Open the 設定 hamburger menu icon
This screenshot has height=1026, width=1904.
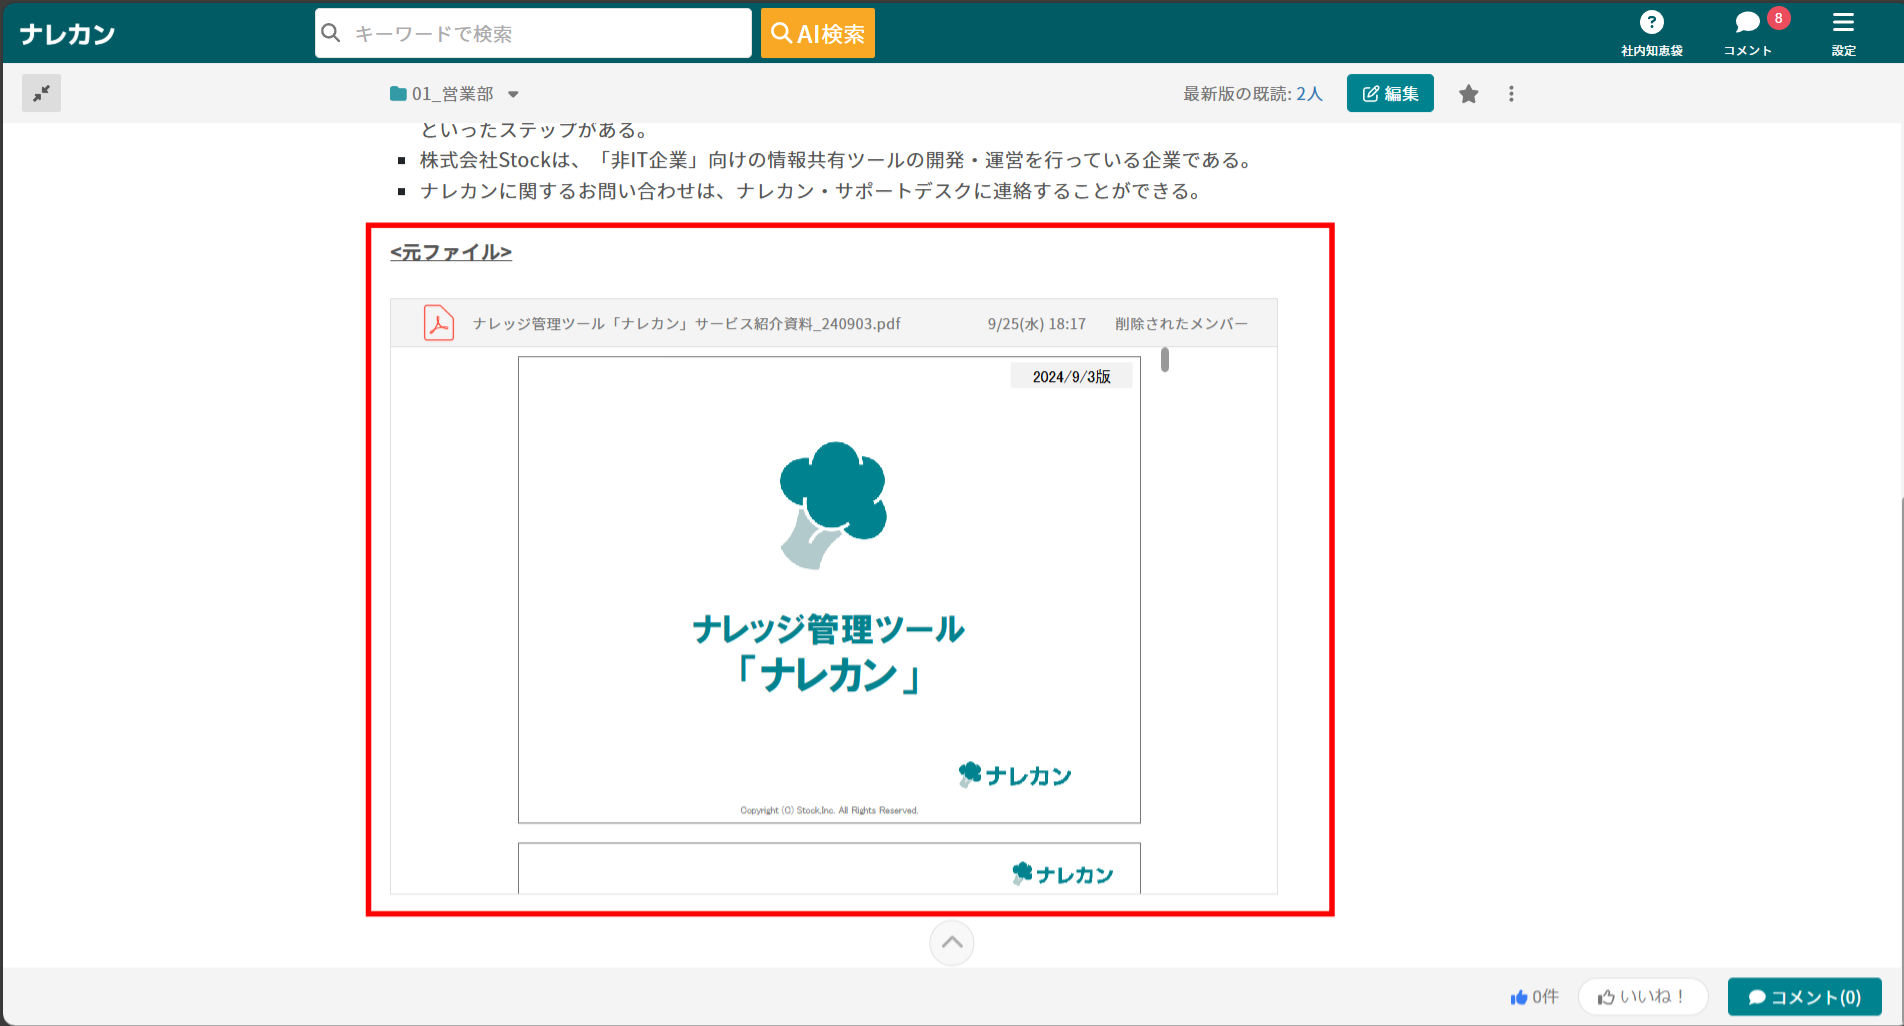(x=1843, y=23)
